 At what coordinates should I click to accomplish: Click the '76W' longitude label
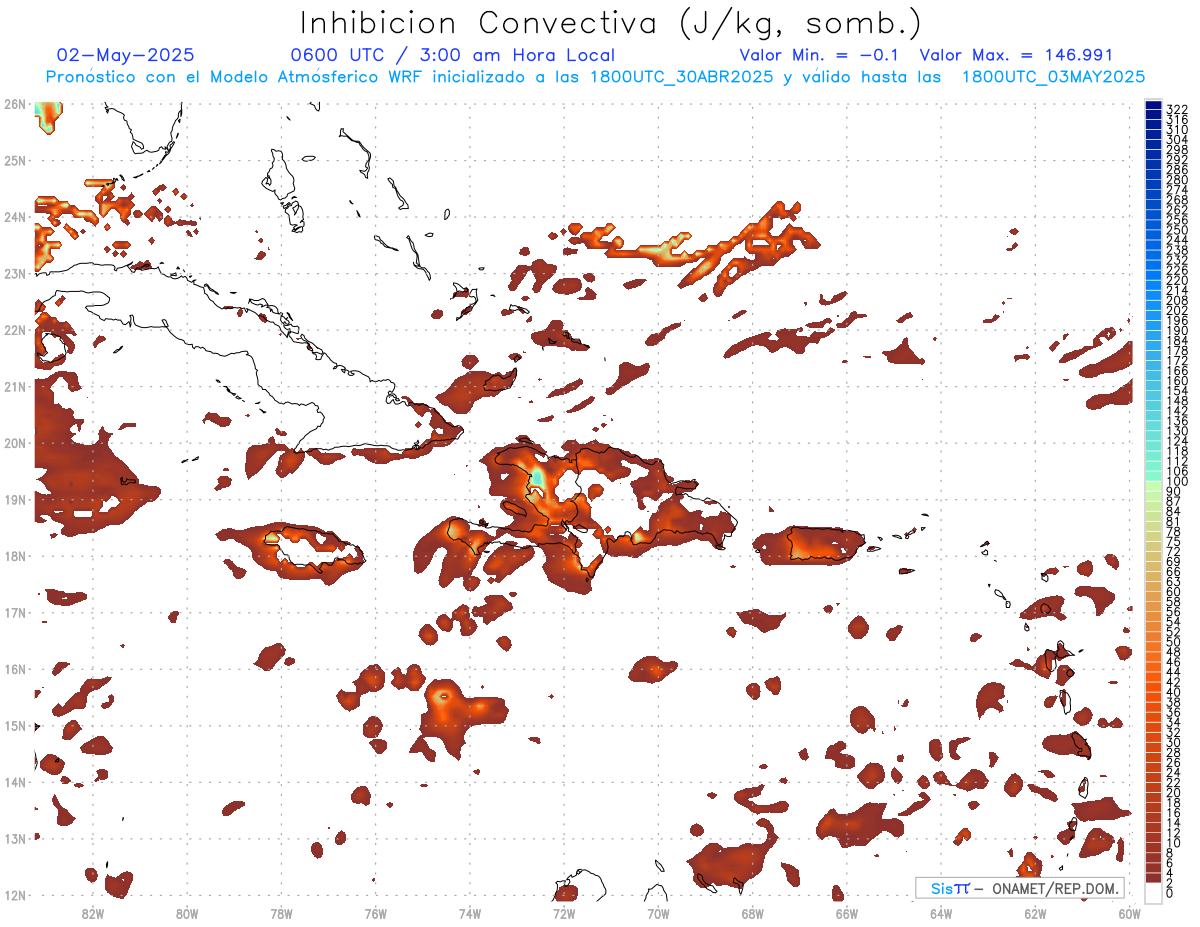tap(375, 912)
